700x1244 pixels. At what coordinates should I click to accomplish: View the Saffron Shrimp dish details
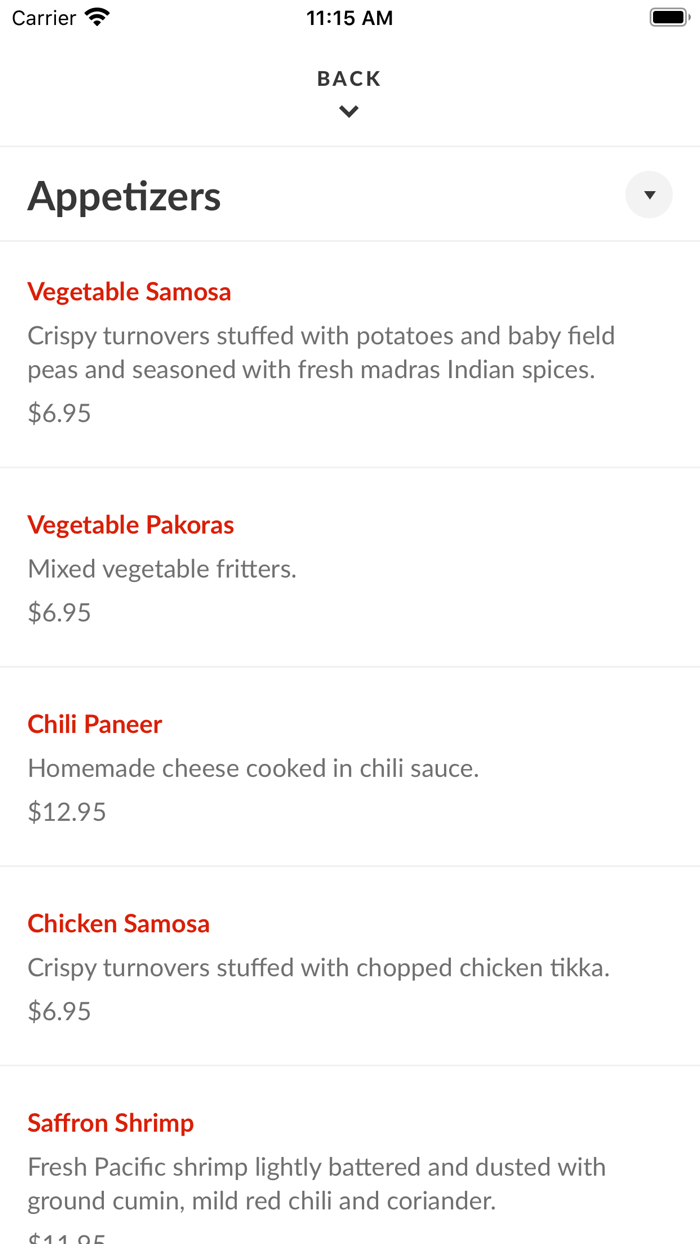pyautogui.click(x=110, y=1122)
